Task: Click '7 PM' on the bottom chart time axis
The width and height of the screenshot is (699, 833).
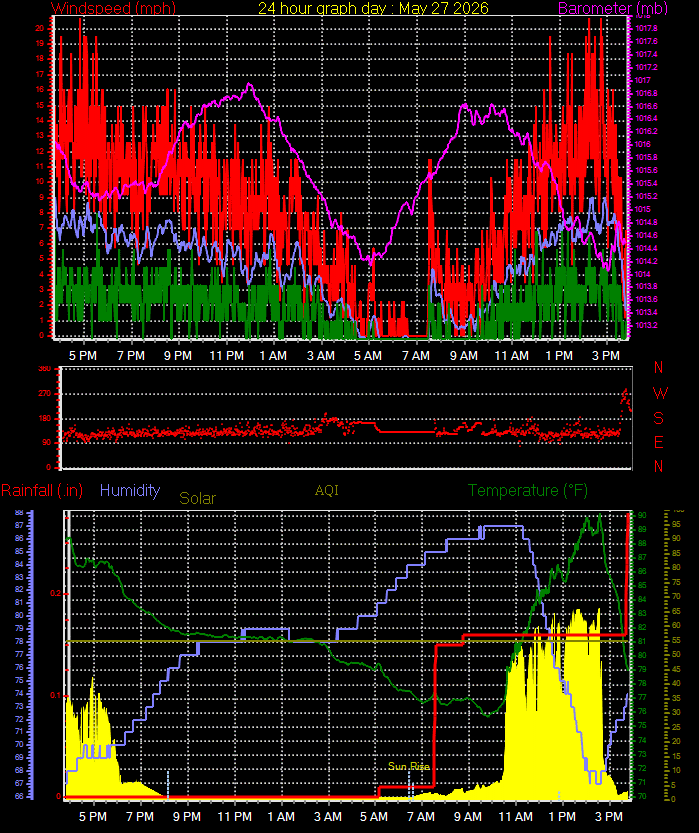Action: 140,817
